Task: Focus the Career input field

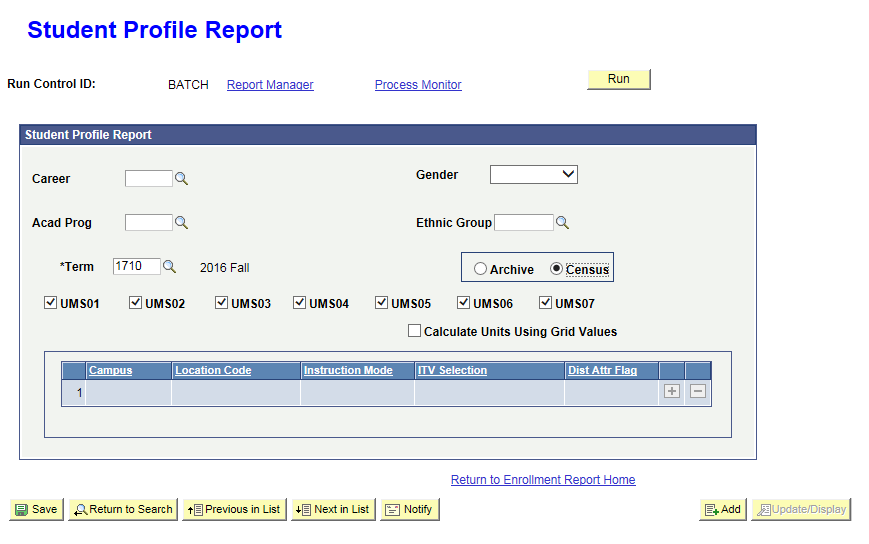Action: coord(149,178)
